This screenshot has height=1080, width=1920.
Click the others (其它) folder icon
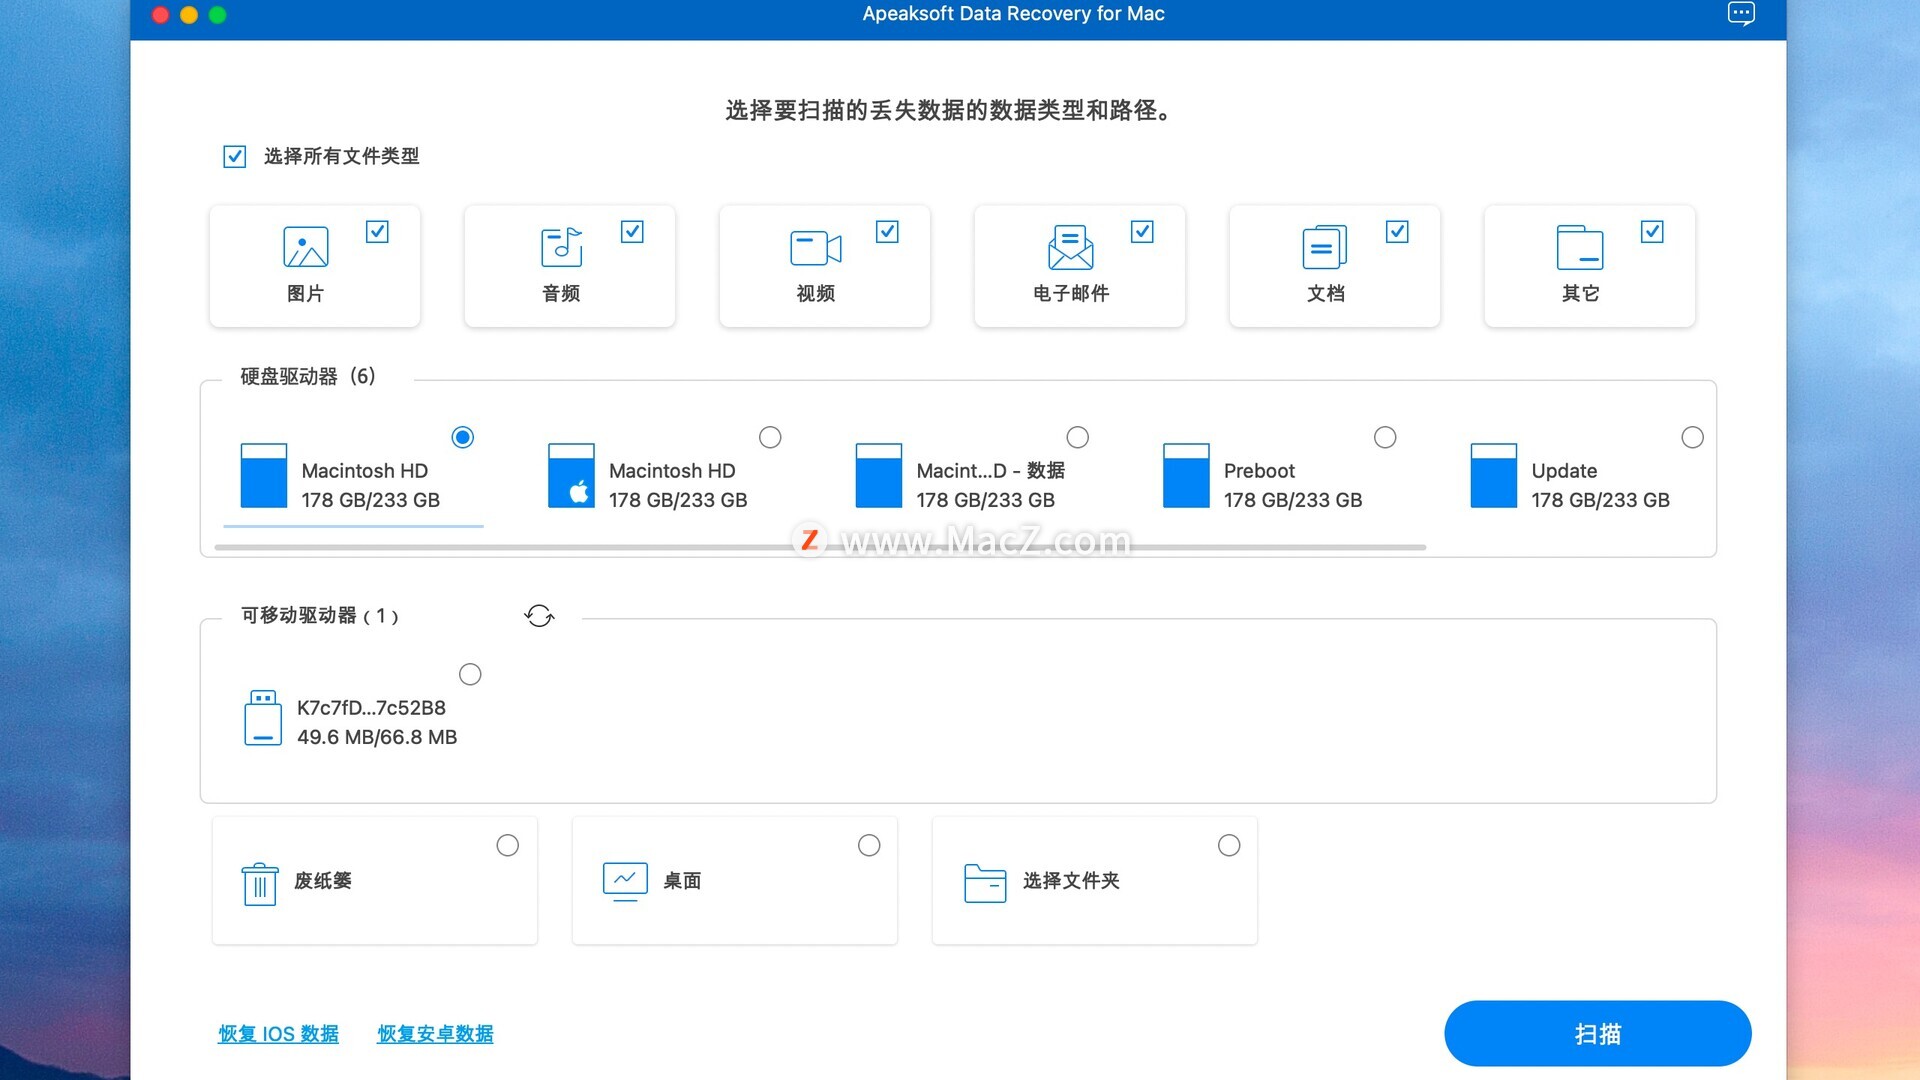click(1580, 247)
